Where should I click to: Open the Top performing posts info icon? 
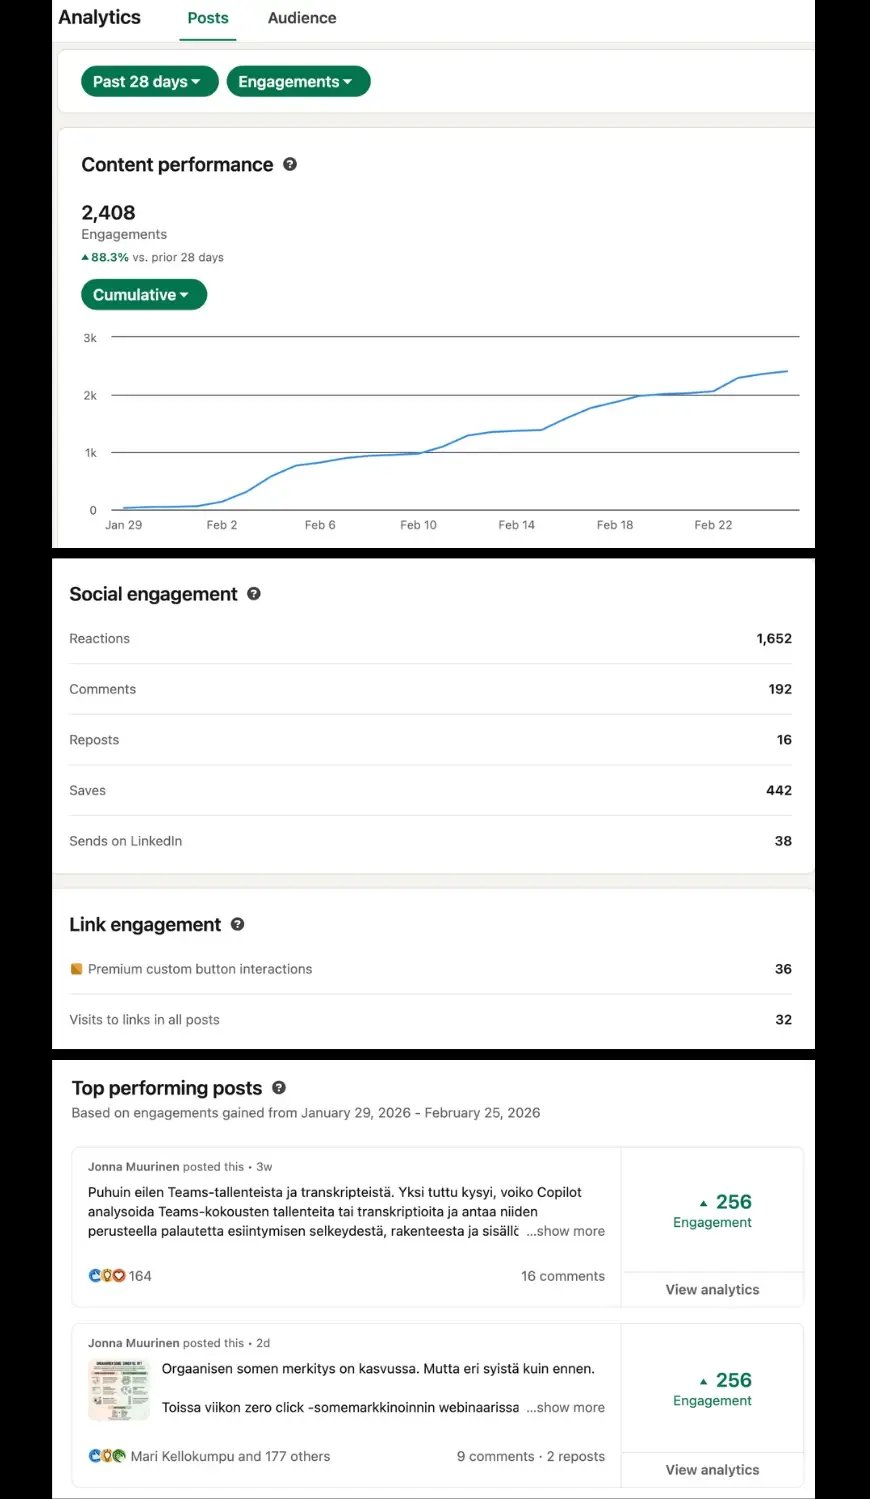click(x=279, y=1087)
